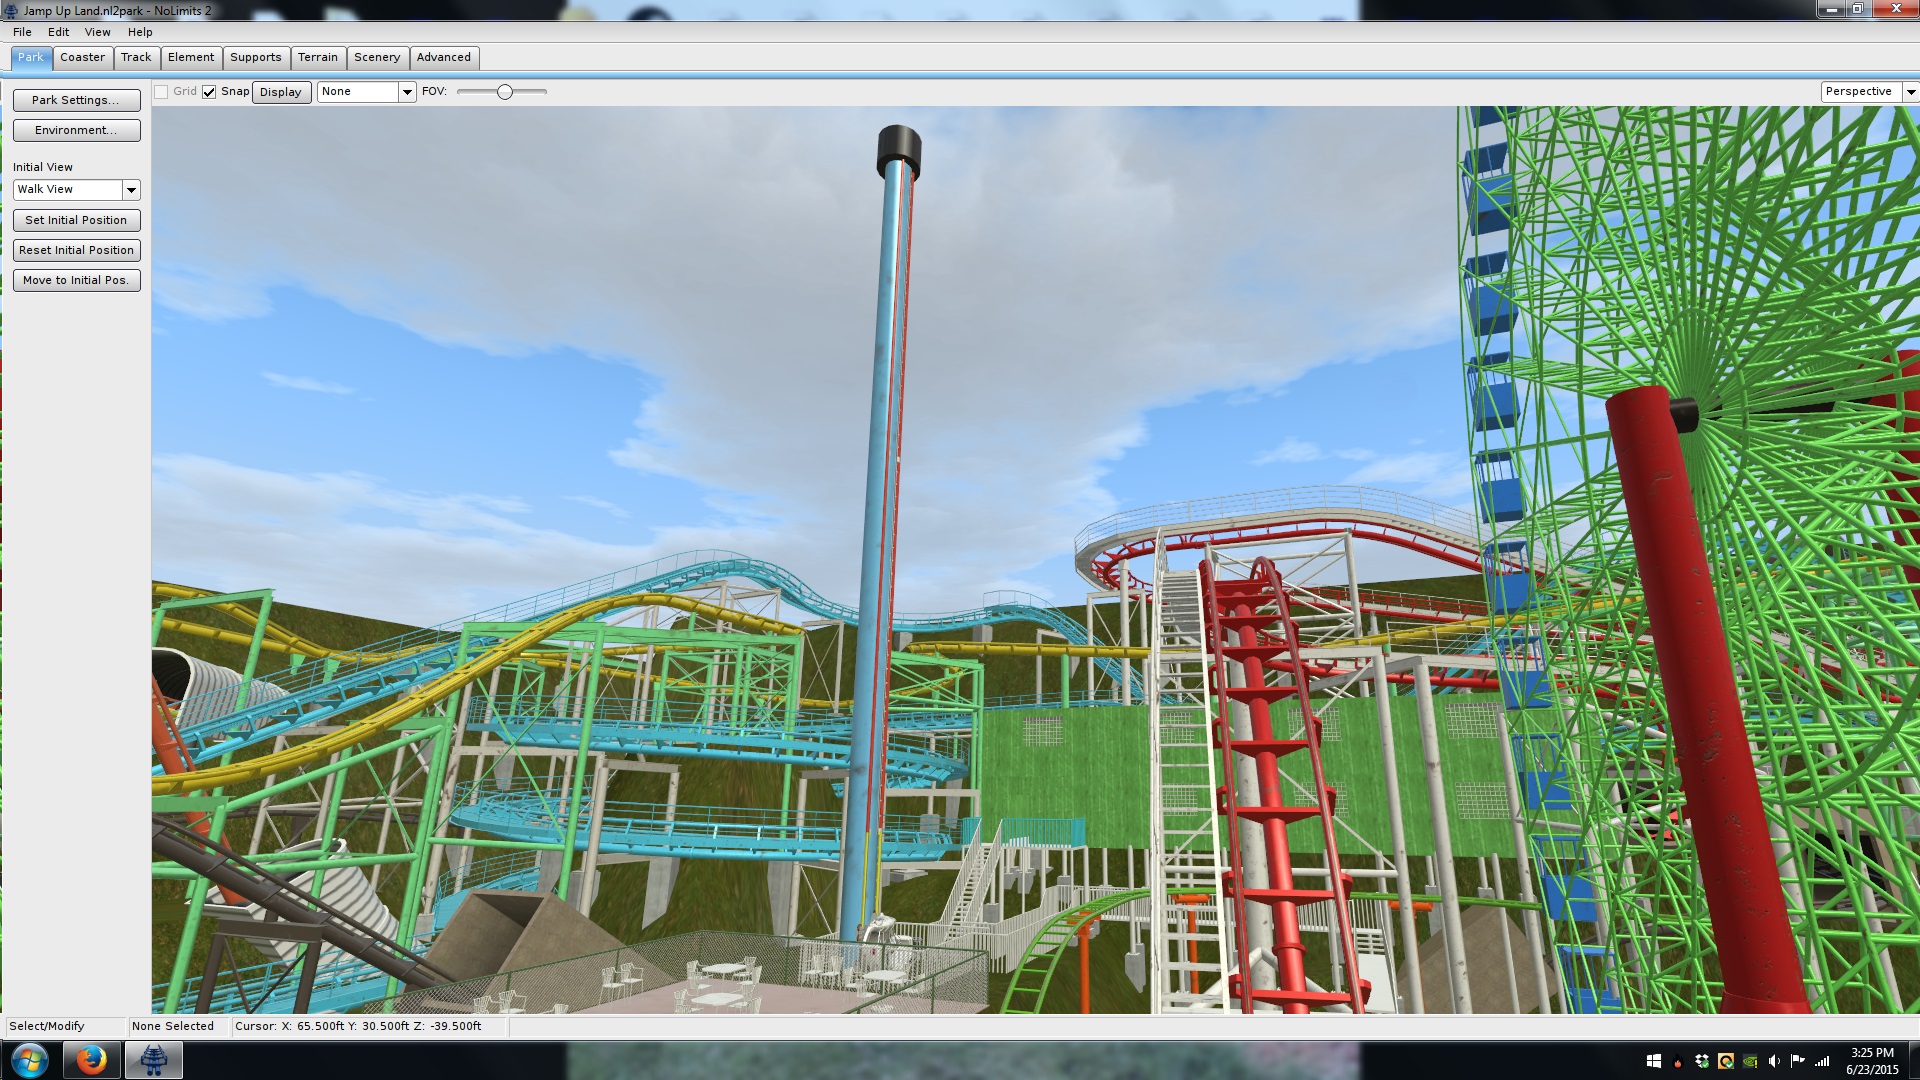1920x1080 pixels.
Task: Open the Edit menu
Action: click(58, 32)
